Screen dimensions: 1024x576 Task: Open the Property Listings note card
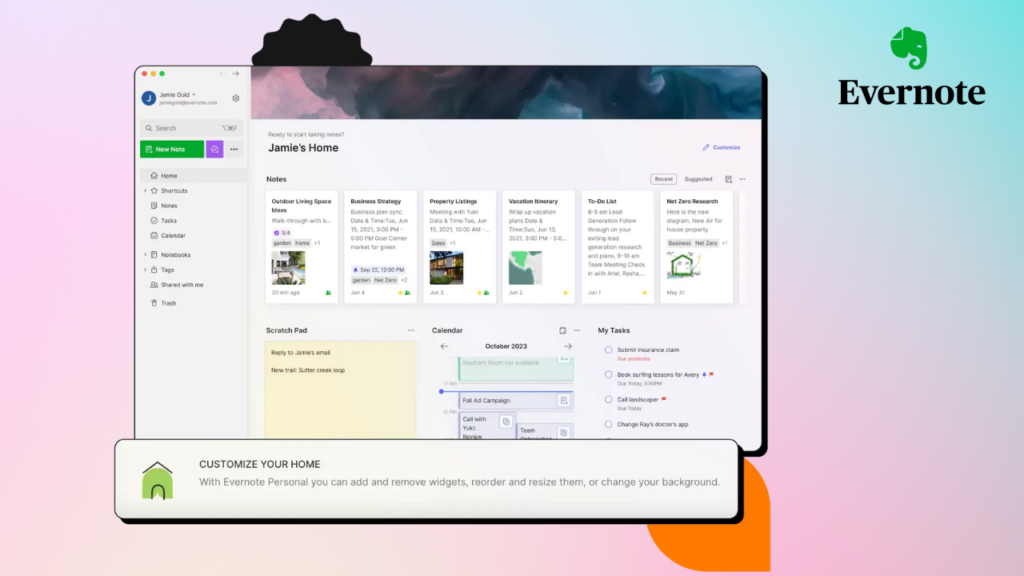coord(460,248)
